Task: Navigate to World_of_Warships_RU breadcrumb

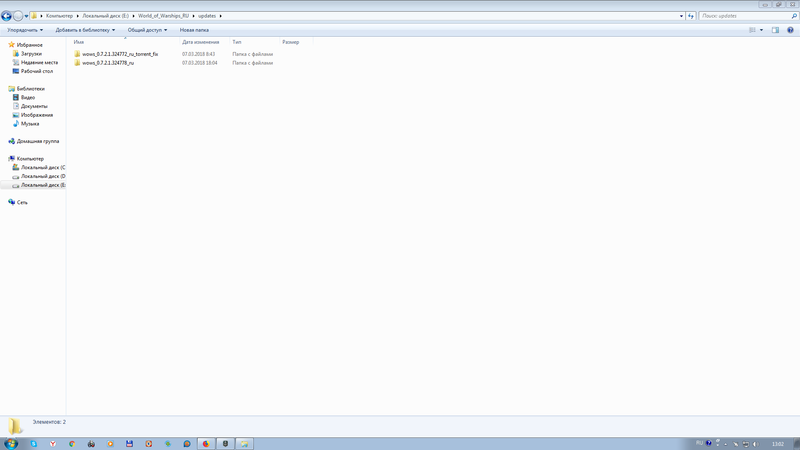Action: 163,16
